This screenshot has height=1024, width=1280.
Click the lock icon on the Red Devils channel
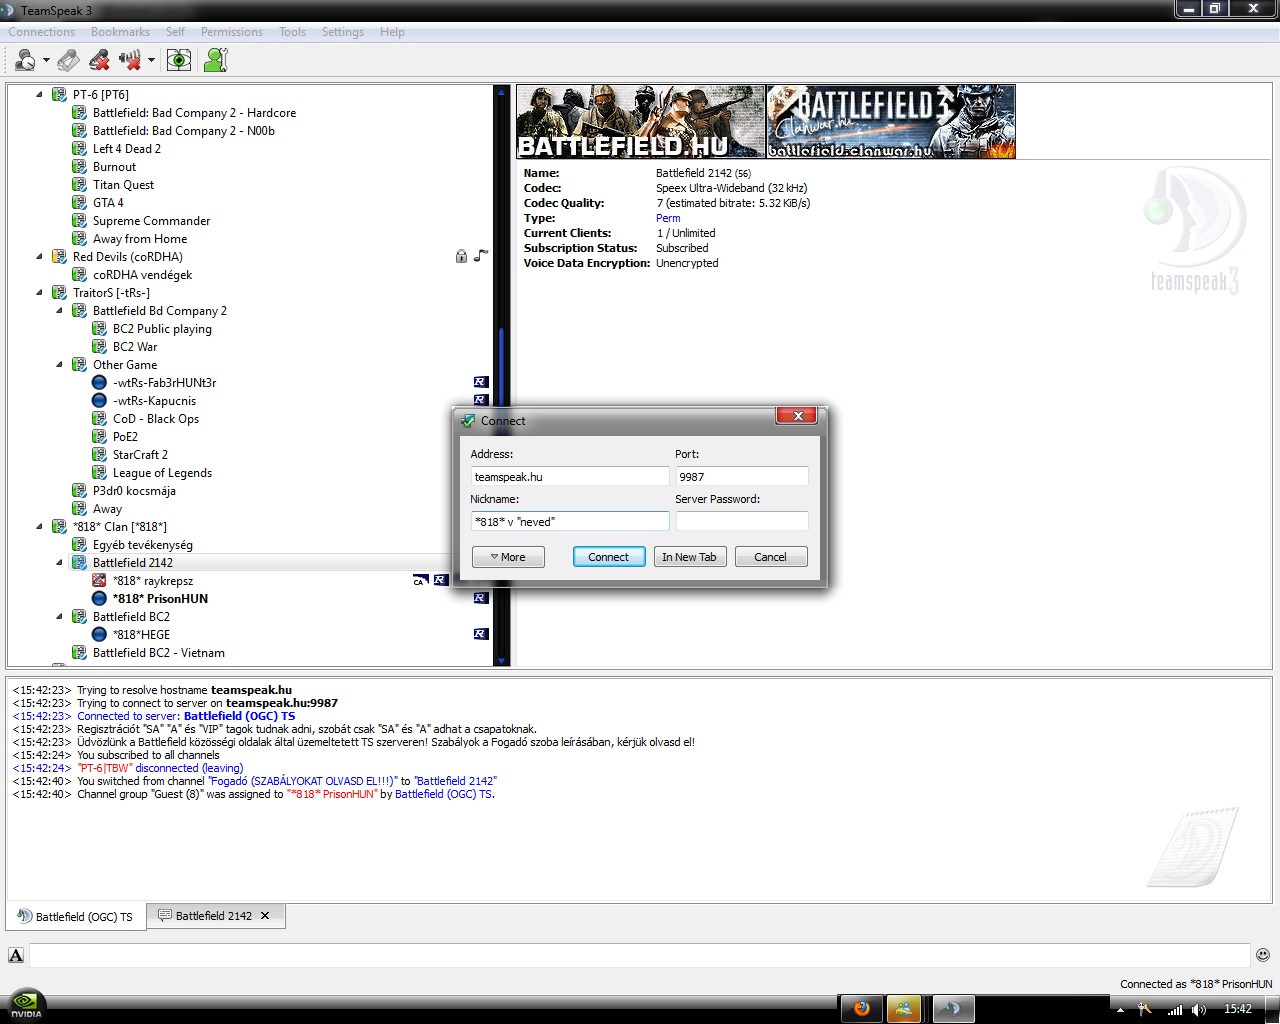coord(461,256)
